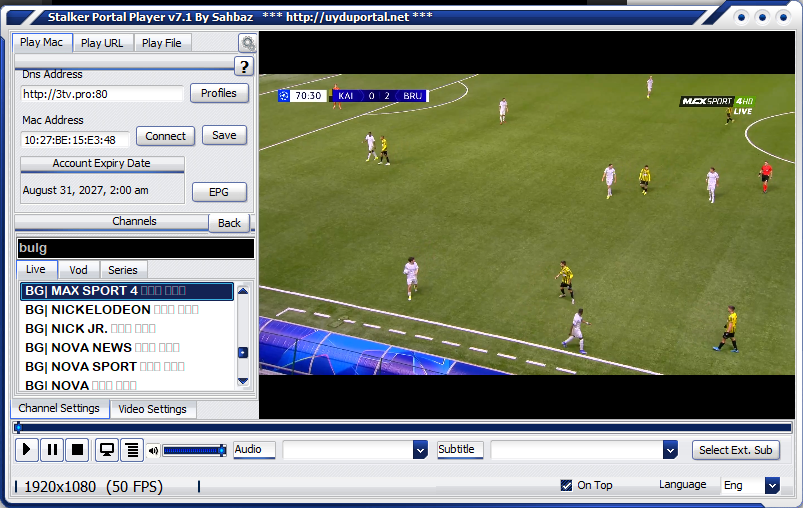Click the channel list scrollbar thumb
Screen dimensions: 803x508
coord(243,352)
